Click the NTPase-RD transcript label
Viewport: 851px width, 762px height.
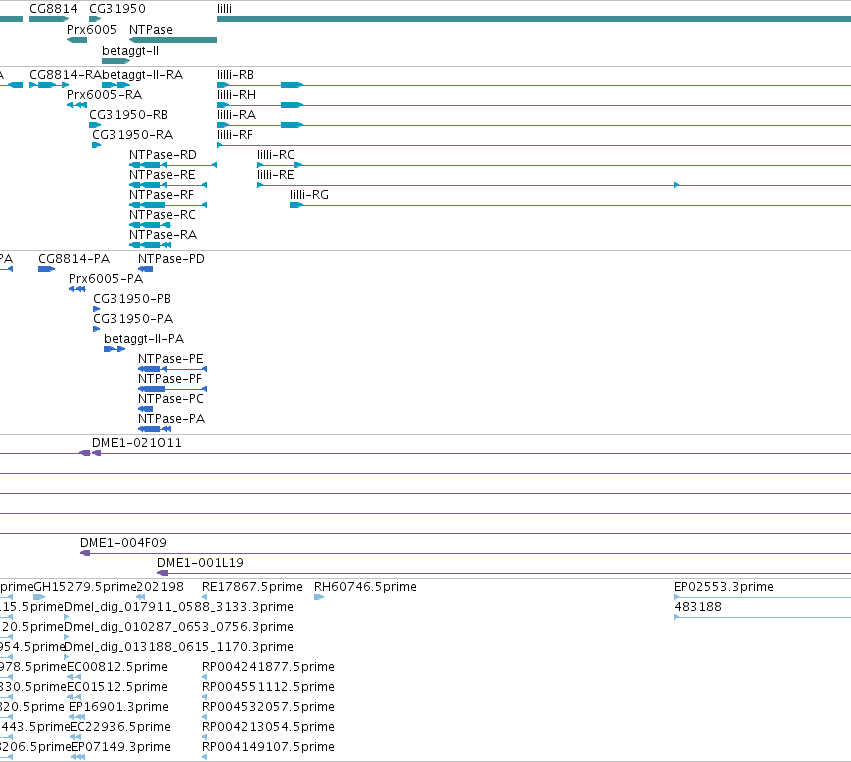[x=163, y=155]
